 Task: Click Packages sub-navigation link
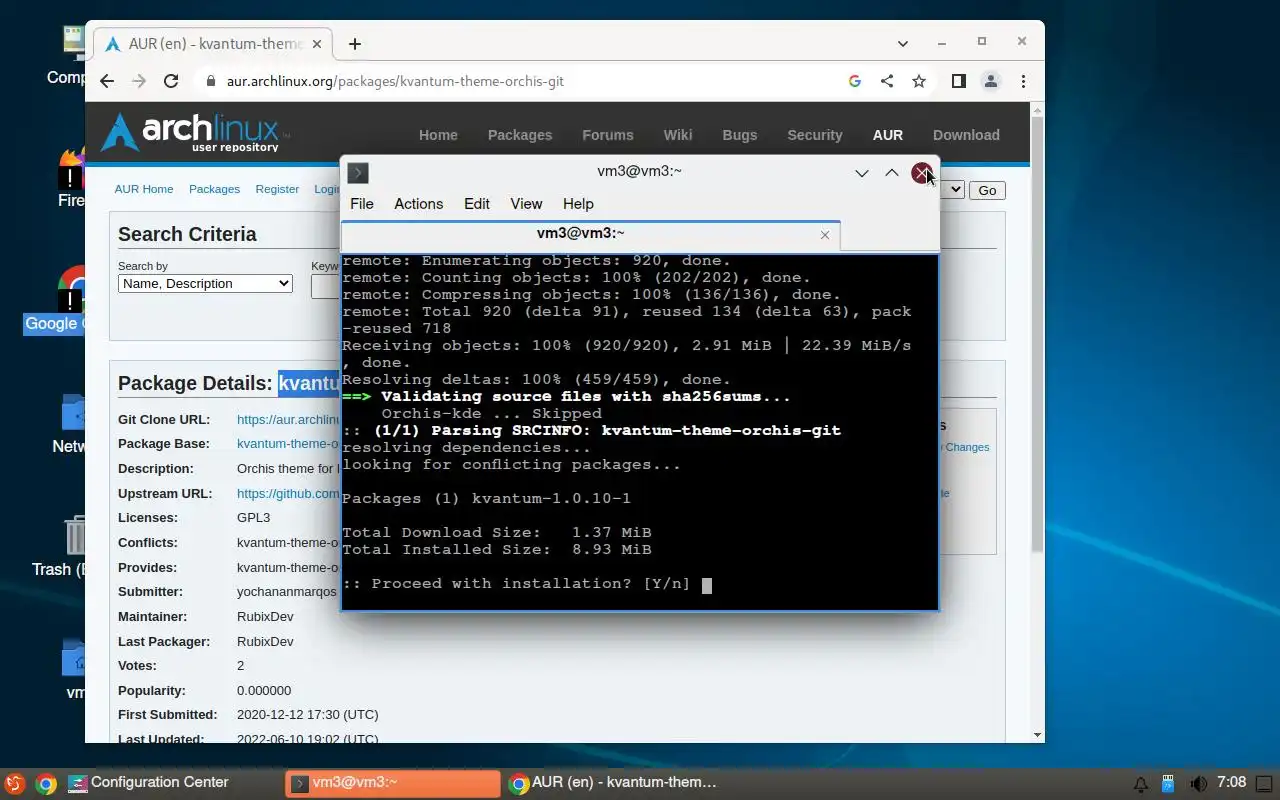(215, 189)
